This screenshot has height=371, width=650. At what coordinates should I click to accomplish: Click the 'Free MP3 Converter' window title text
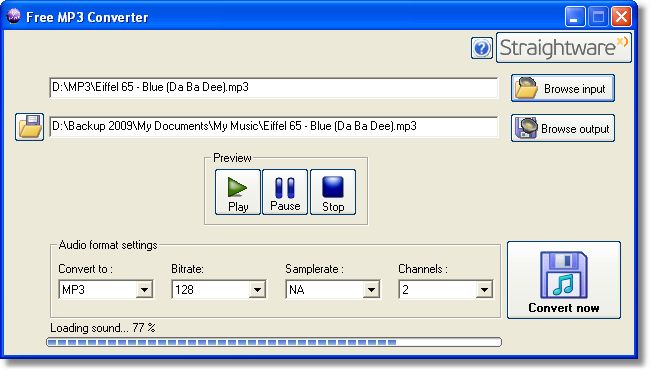(87, 17)
